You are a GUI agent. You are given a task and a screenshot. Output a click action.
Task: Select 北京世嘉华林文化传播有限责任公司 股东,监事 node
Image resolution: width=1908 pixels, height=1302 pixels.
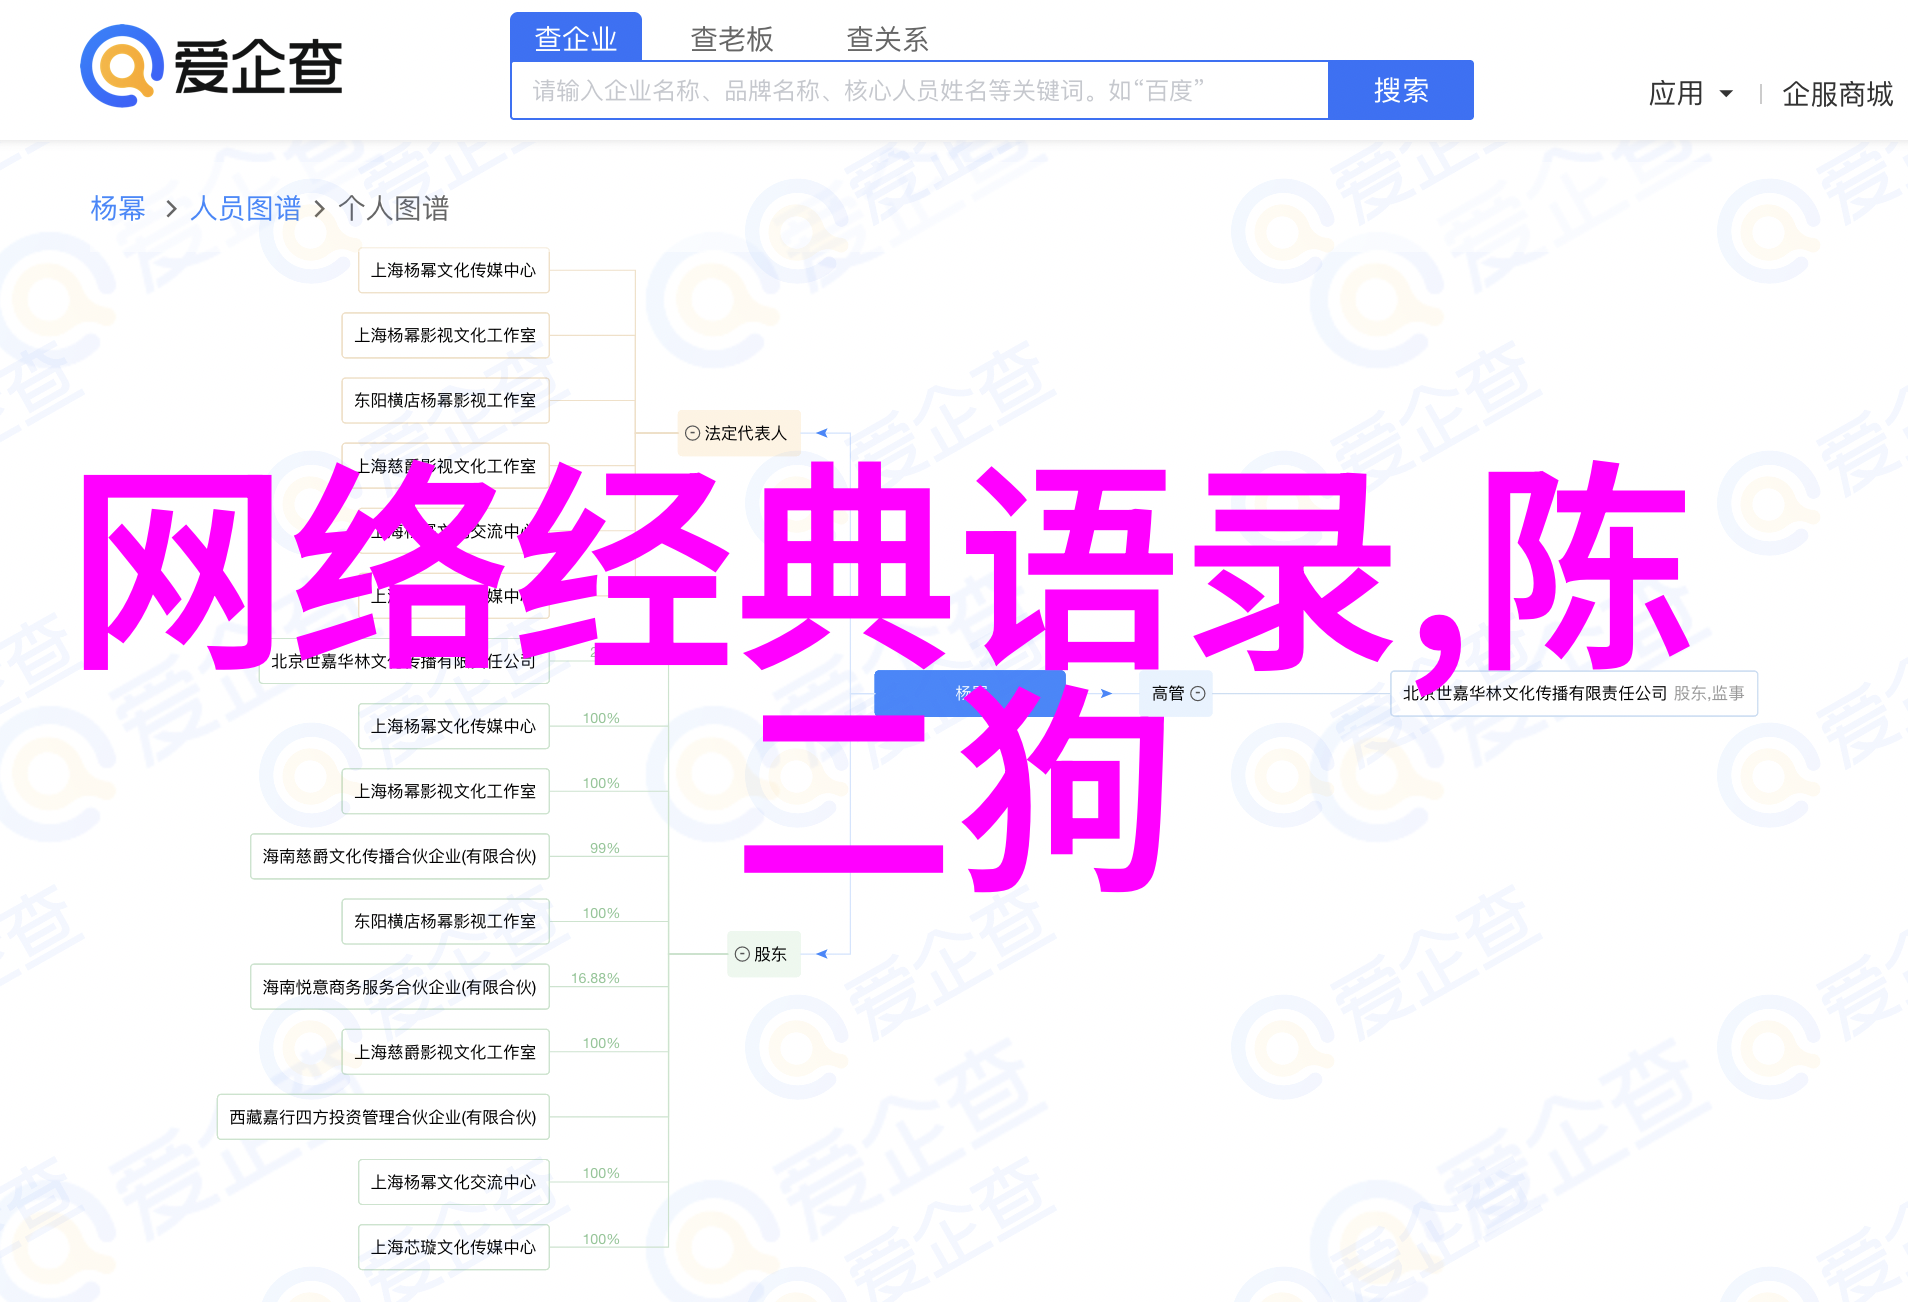coord(1574,693)
